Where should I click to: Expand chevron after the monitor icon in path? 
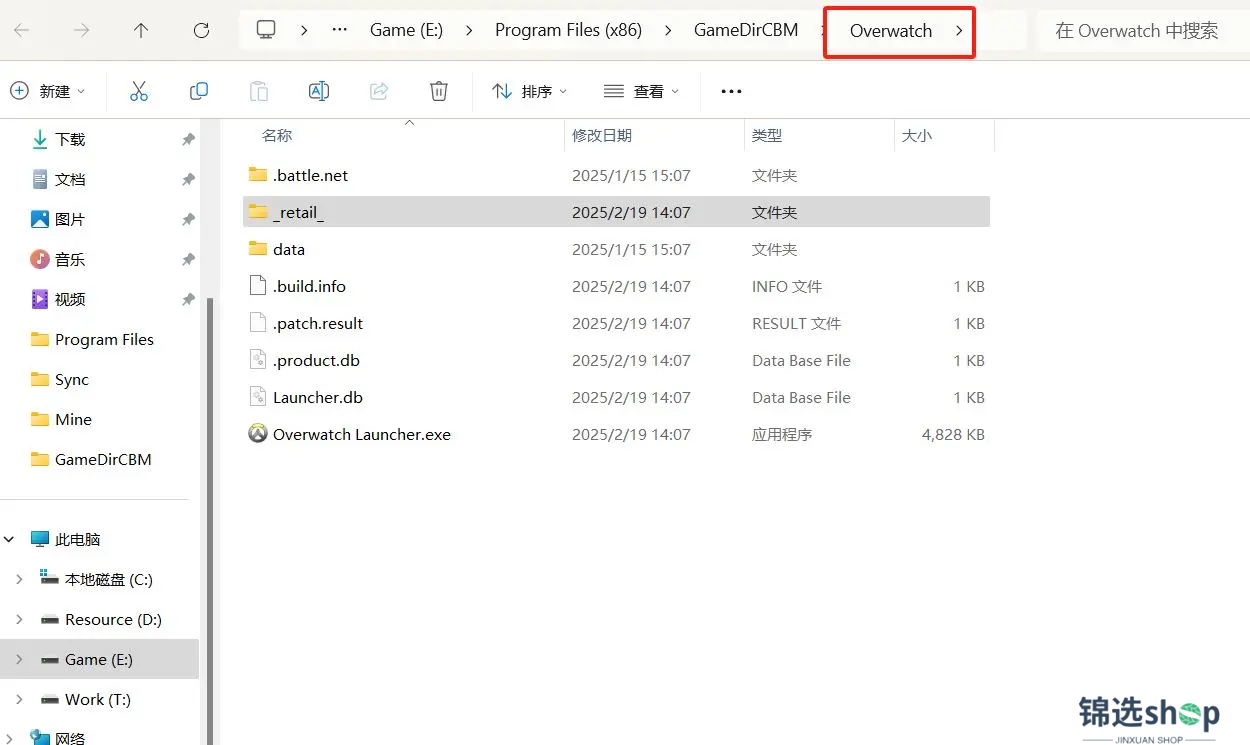pyautogui.click(x=304, y=31)
